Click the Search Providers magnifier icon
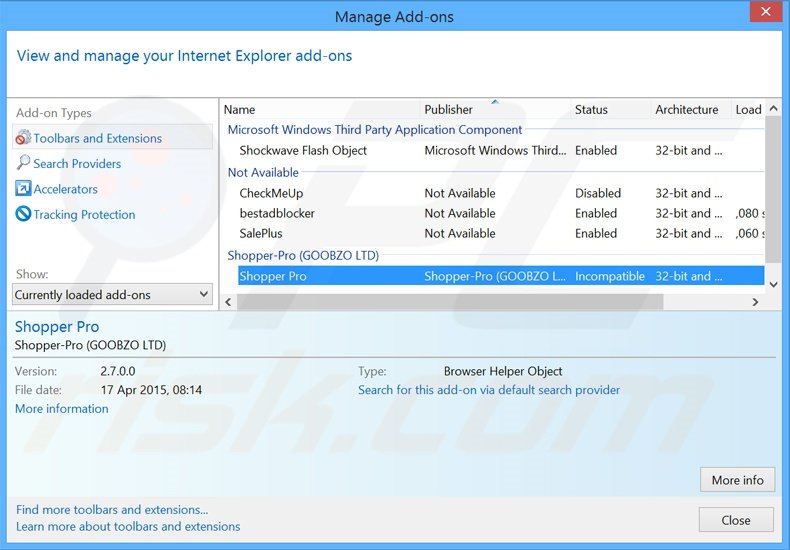This screenshot has height=550, width=790. point(23,163)
